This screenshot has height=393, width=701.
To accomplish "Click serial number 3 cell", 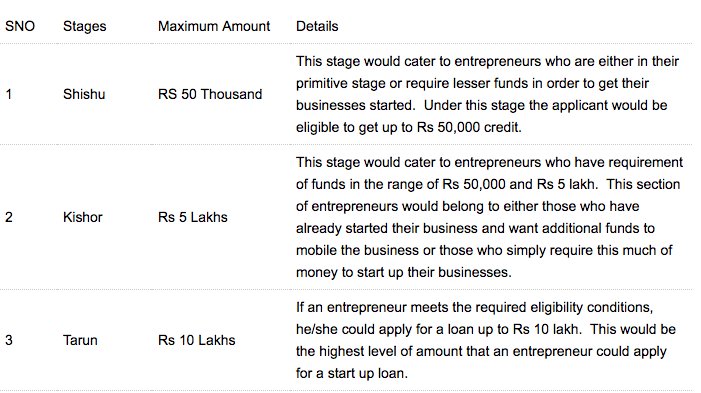I will [8, 340].
